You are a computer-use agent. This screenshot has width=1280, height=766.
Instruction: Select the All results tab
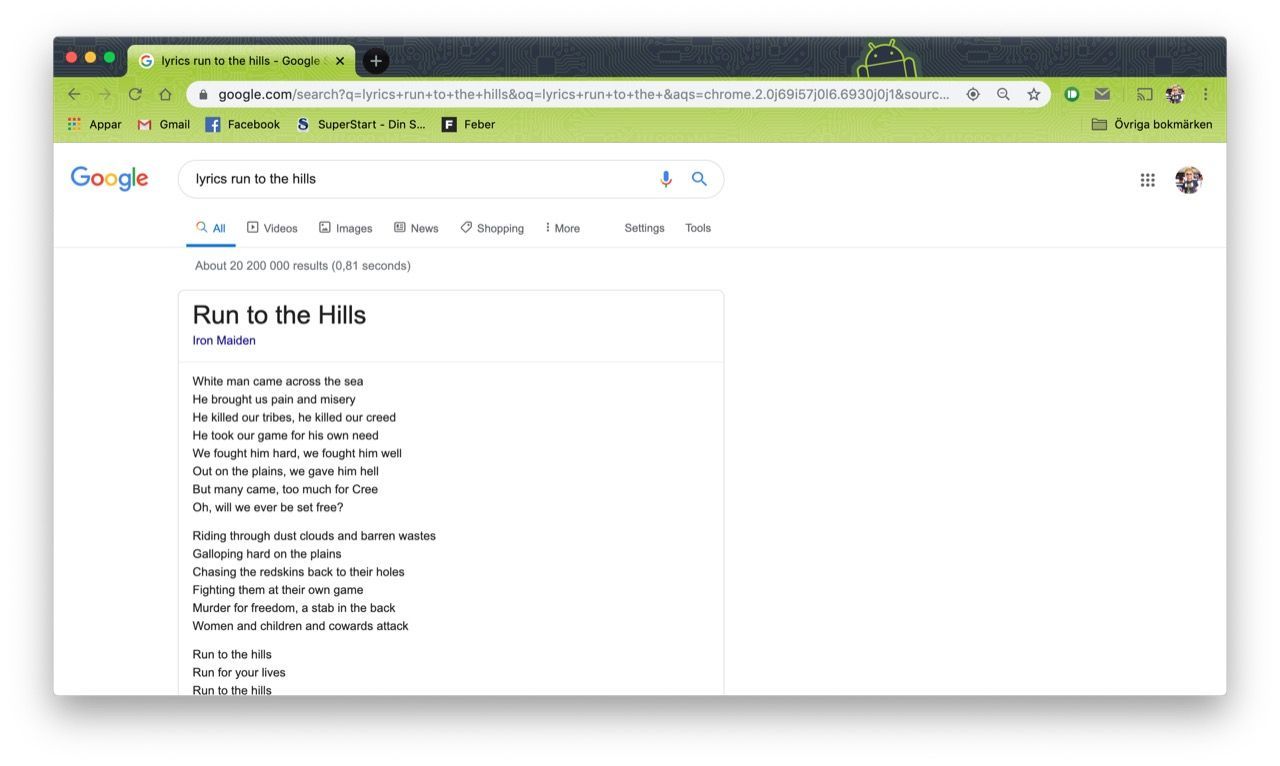point(211,228)
